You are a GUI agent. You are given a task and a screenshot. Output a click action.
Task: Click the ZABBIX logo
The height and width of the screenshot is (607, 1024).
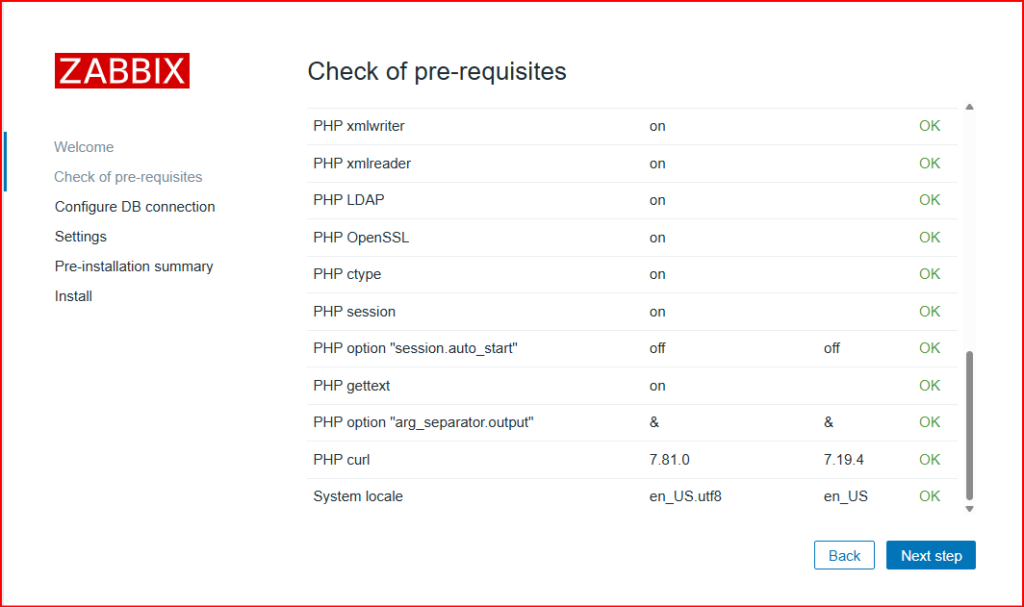[x=122, y=71]
